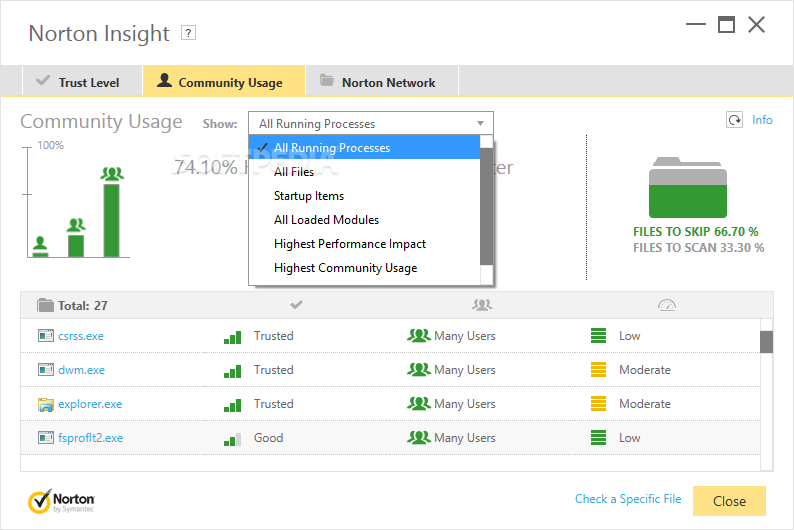Click the Norton by Symantec logo
Screen dimensions: 794x530
point(61,501)
